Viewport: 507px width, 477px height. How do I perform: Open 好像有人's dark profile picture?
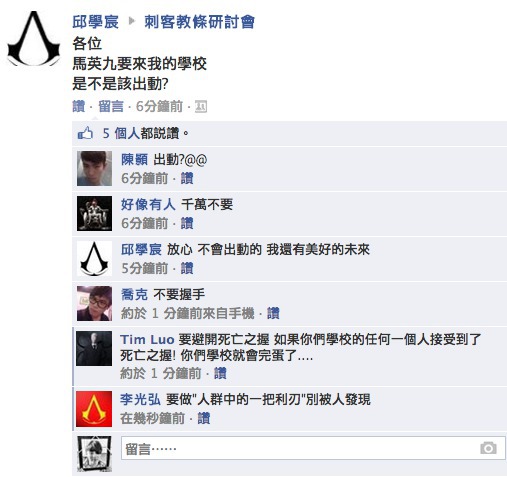(x=94, y=213)
